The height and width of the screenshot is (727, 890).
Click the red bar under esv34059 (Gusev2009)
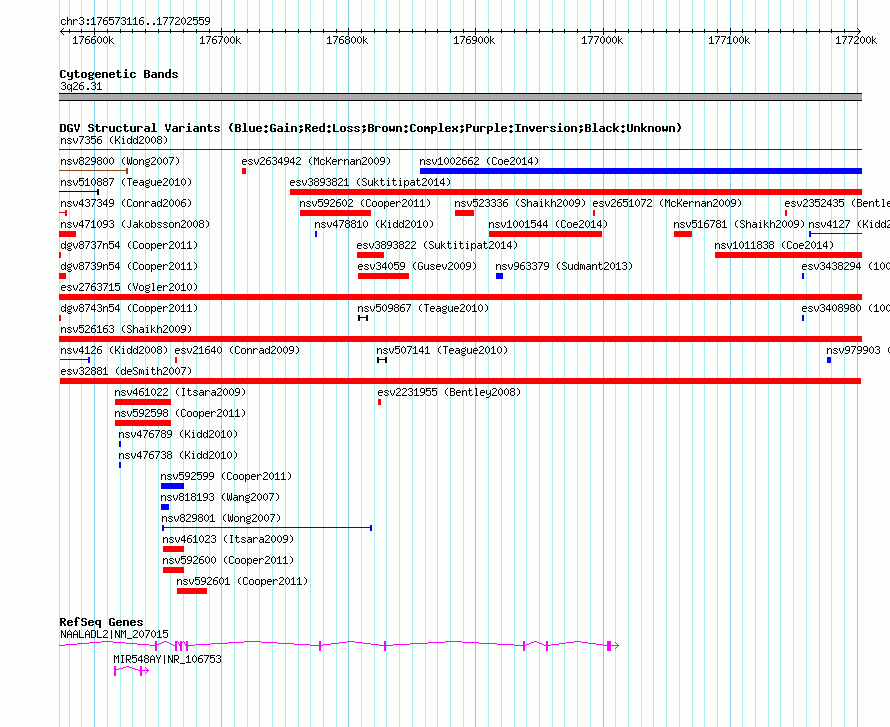383,276
